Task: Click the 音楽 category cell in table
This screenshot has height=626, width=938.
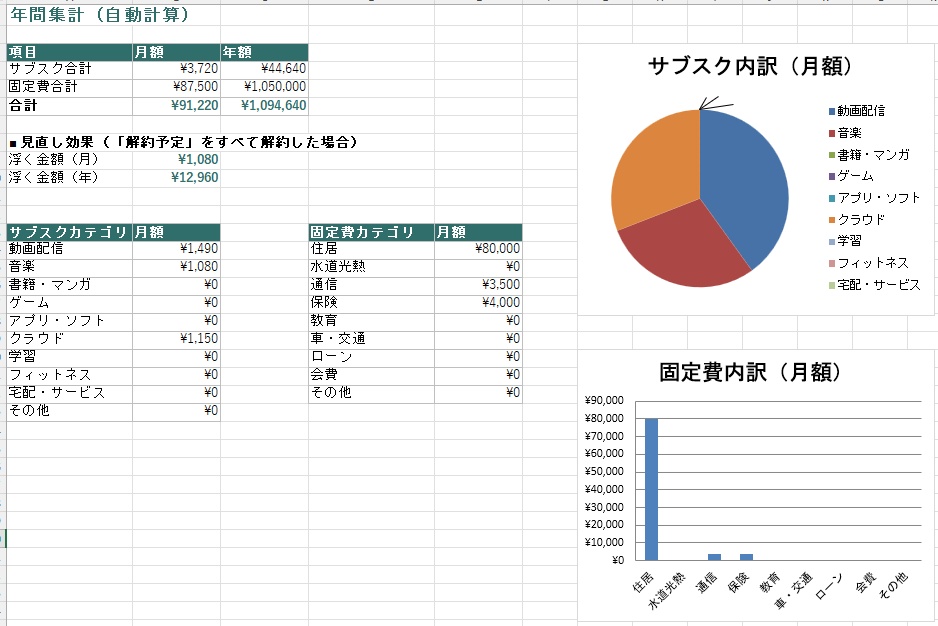Action: tap(69, 267)
